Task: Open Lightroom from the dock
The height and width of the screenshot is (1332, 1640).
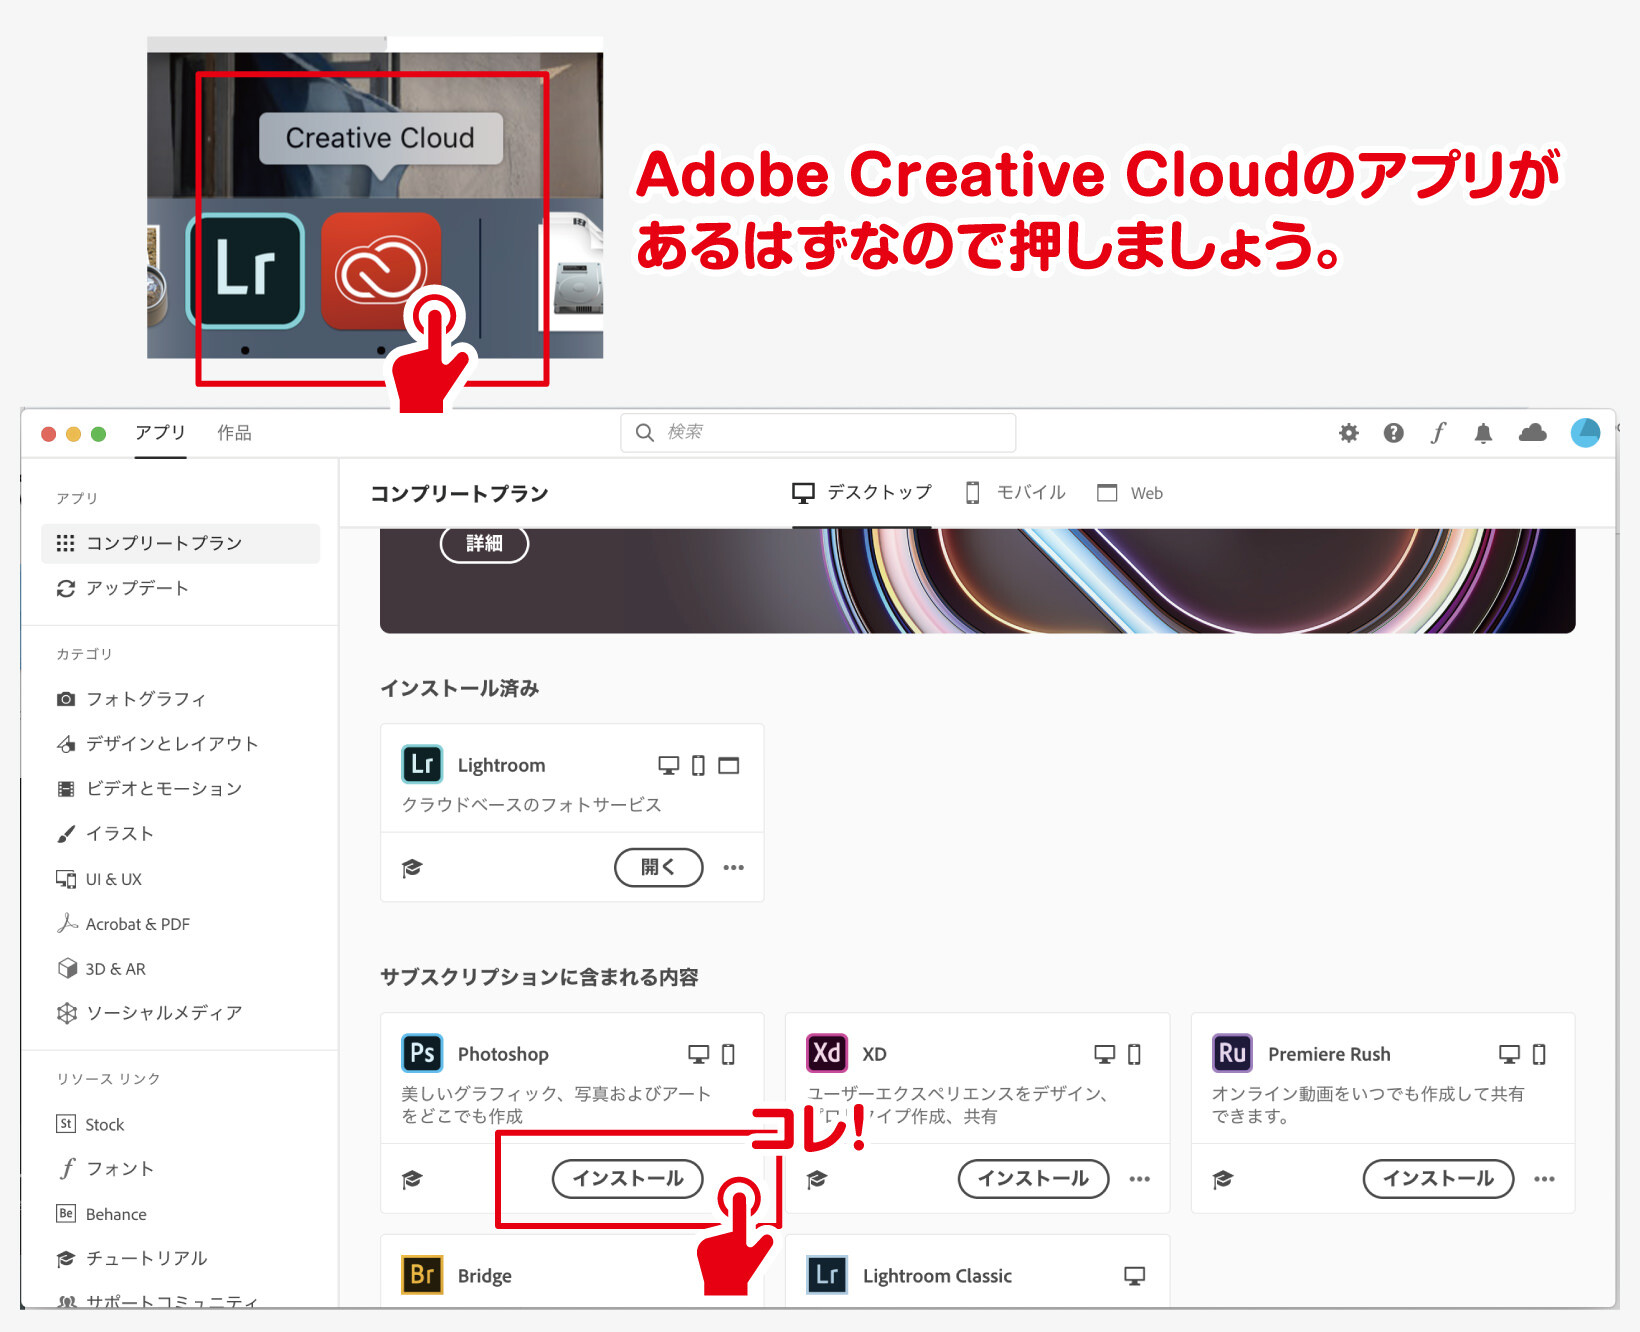Action: [245, 271]
